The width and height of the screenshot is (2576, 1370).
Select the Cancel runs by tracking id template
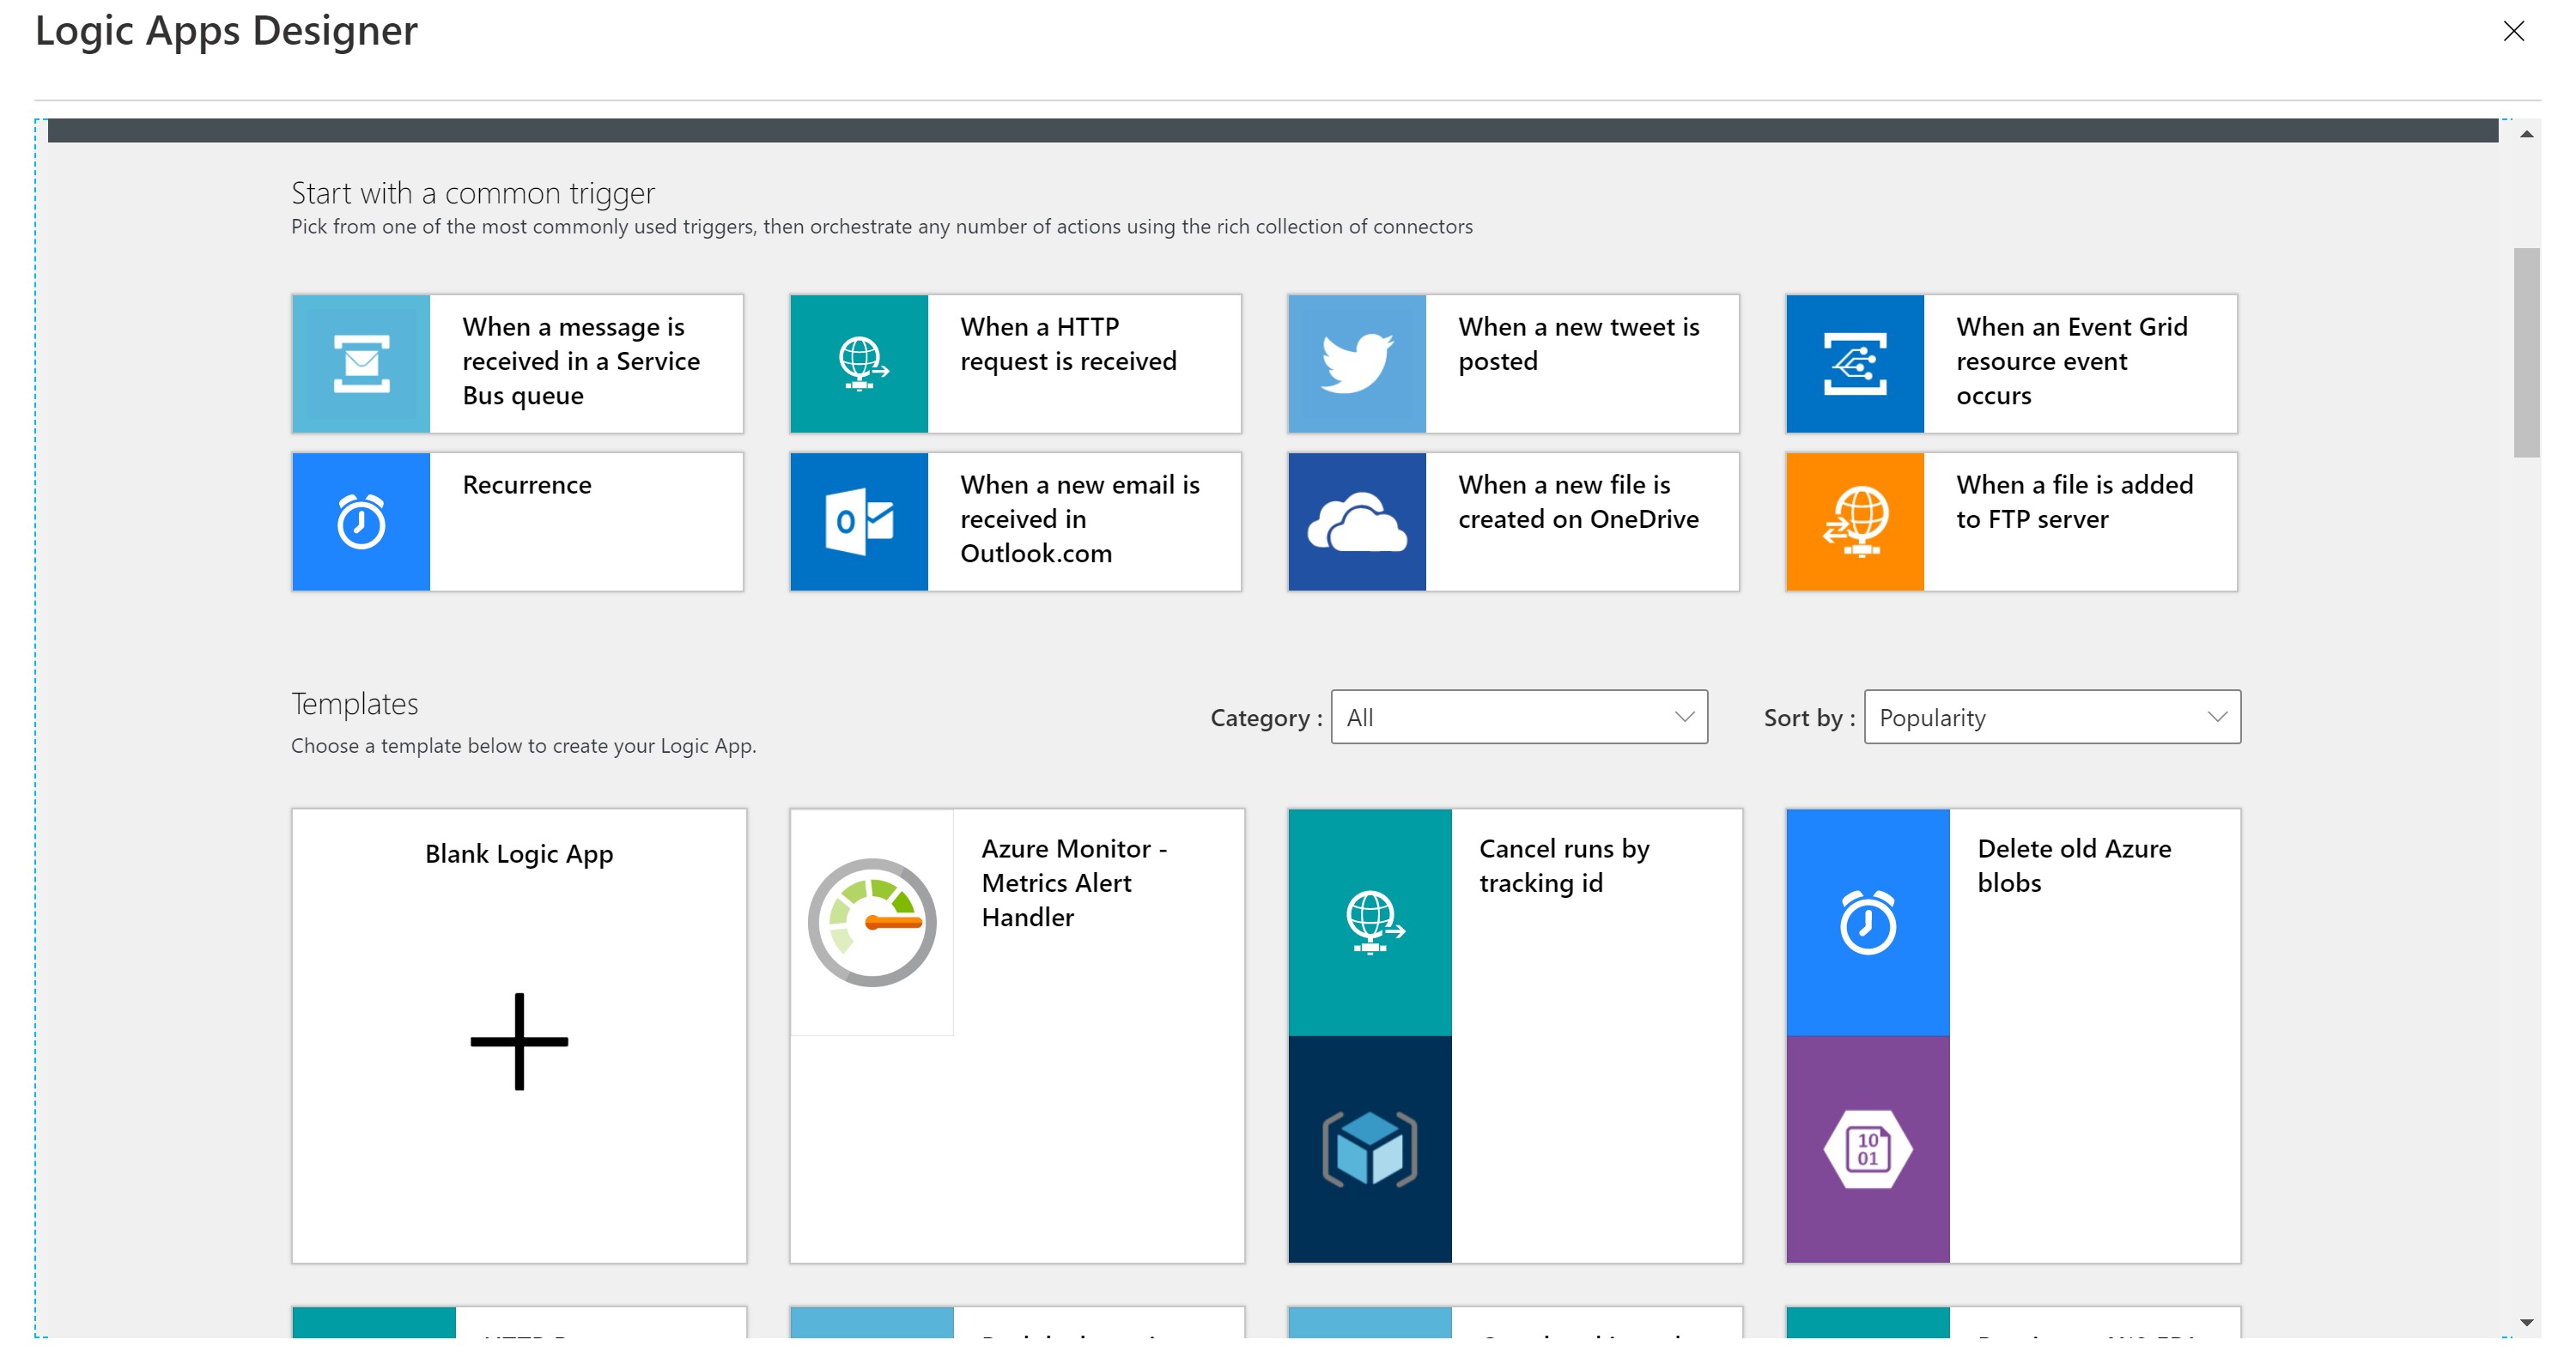coord(1564,866)
